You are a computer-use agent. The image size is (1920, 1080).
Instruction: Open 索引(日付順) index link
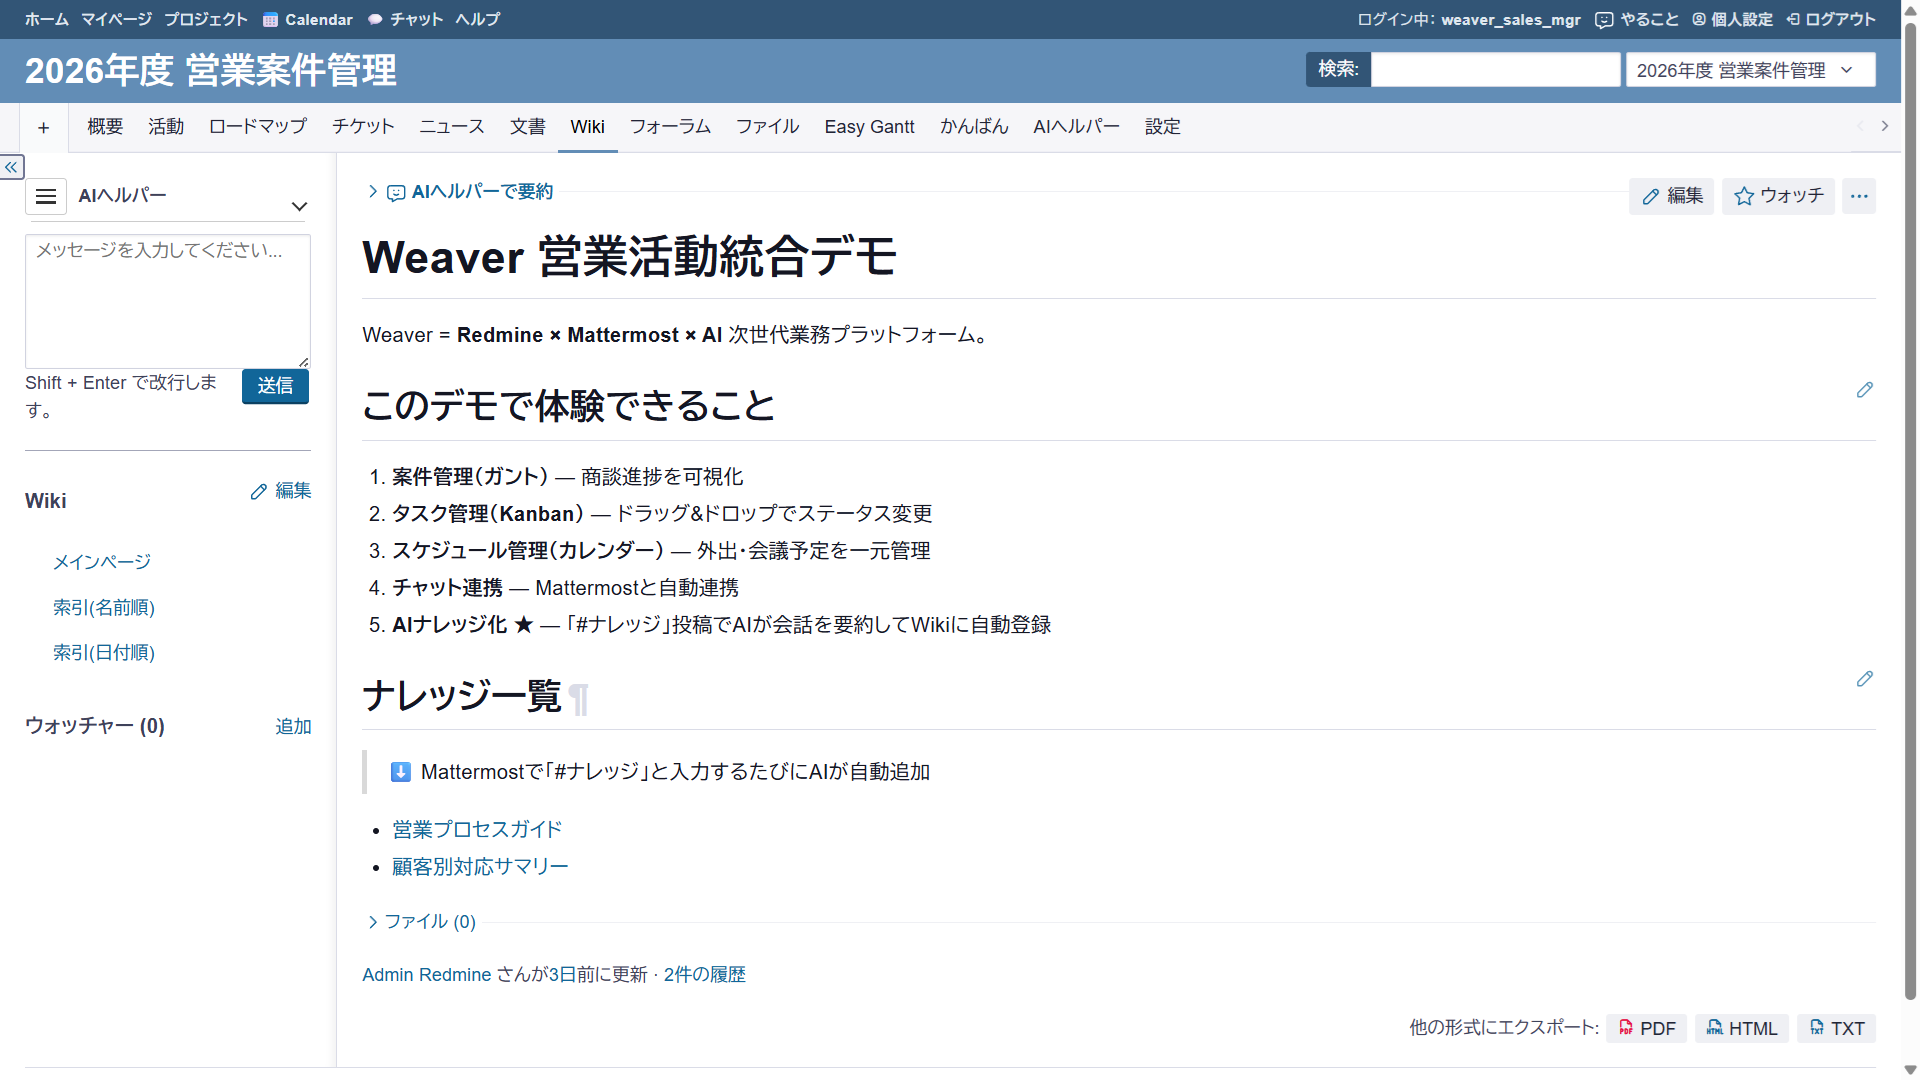[104, 652]
